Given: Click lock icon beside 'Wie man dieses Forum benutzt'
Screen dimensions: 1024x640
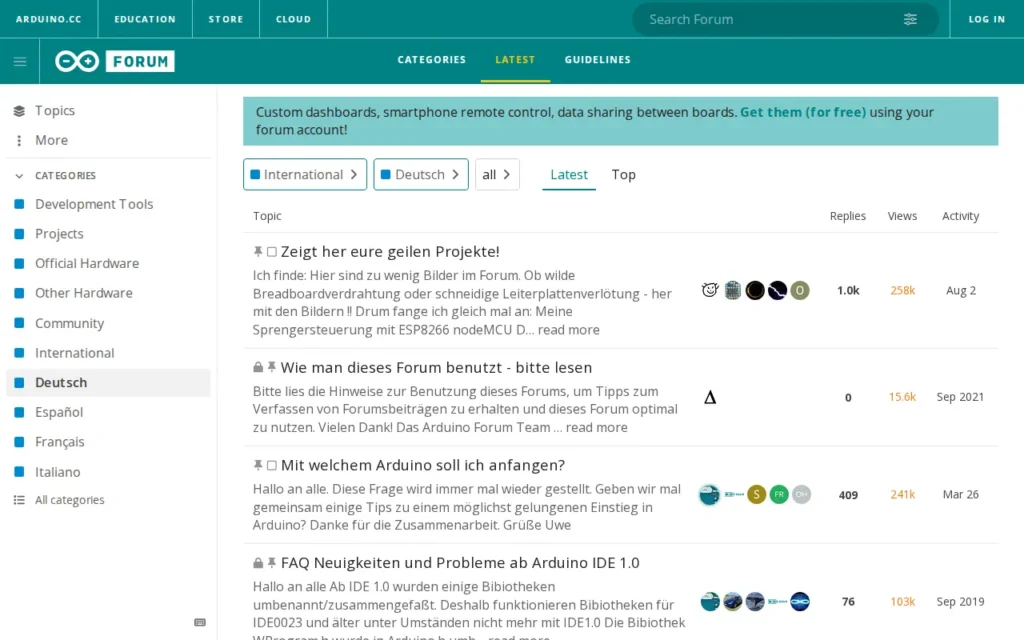Looking at the screenshot, I should (258, 368).
